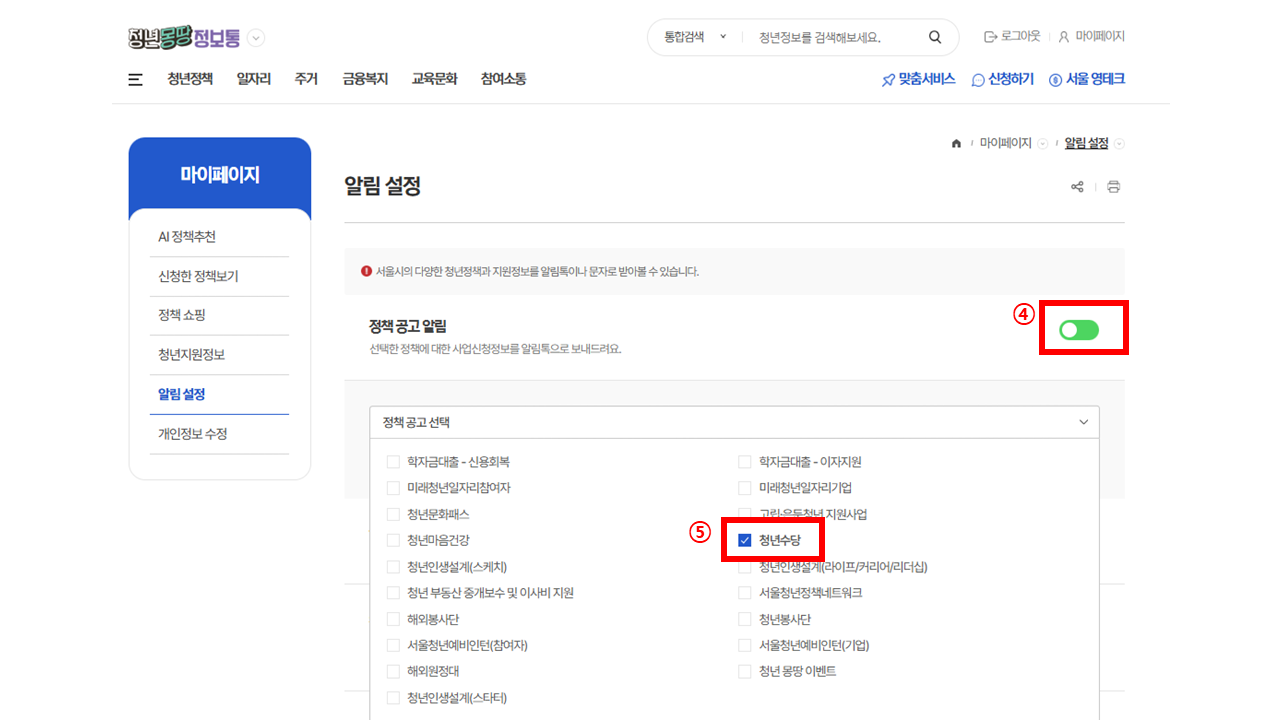The width and height of the screenshot is (1280, 720).
Task: Open the 청년정책 menu
Action: click(190, 79)
